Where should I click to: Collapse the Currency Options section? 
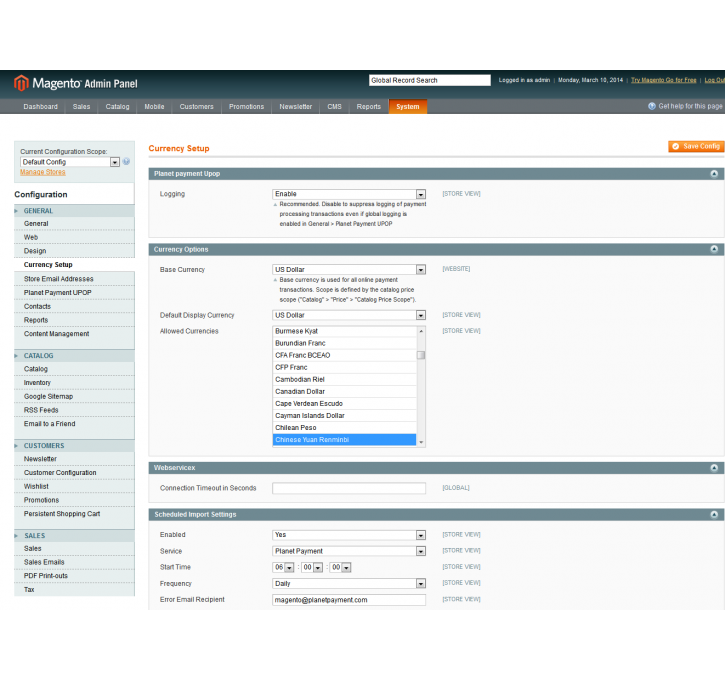(x=714, y=249)
